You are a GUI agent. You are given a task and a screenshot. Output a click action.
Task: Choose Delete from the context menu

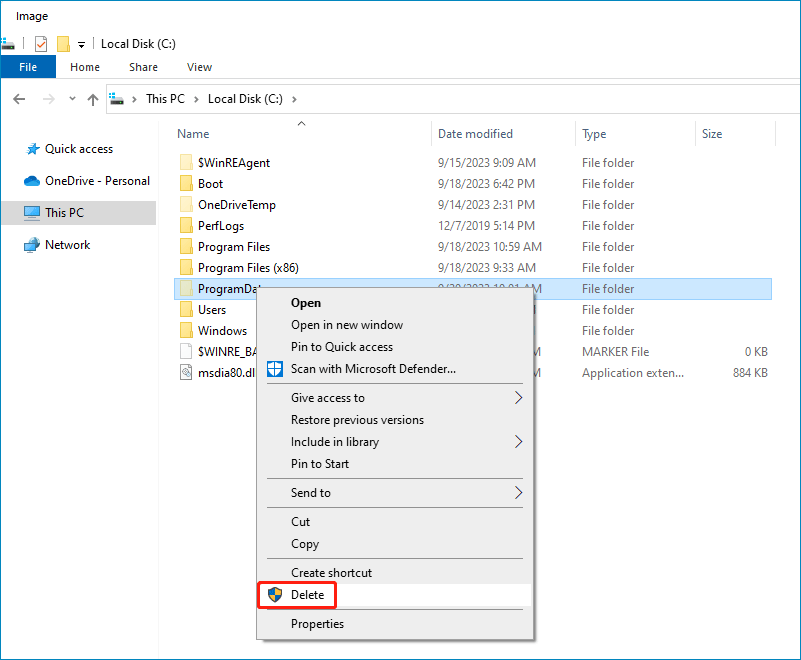pyautogui.click(x=394, y=595)
